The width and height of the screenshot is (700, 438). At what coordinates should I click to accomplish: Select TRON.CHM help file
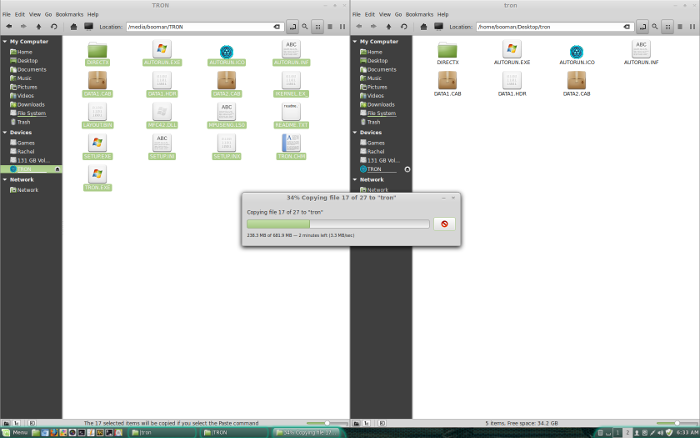[x=291, y=146]
